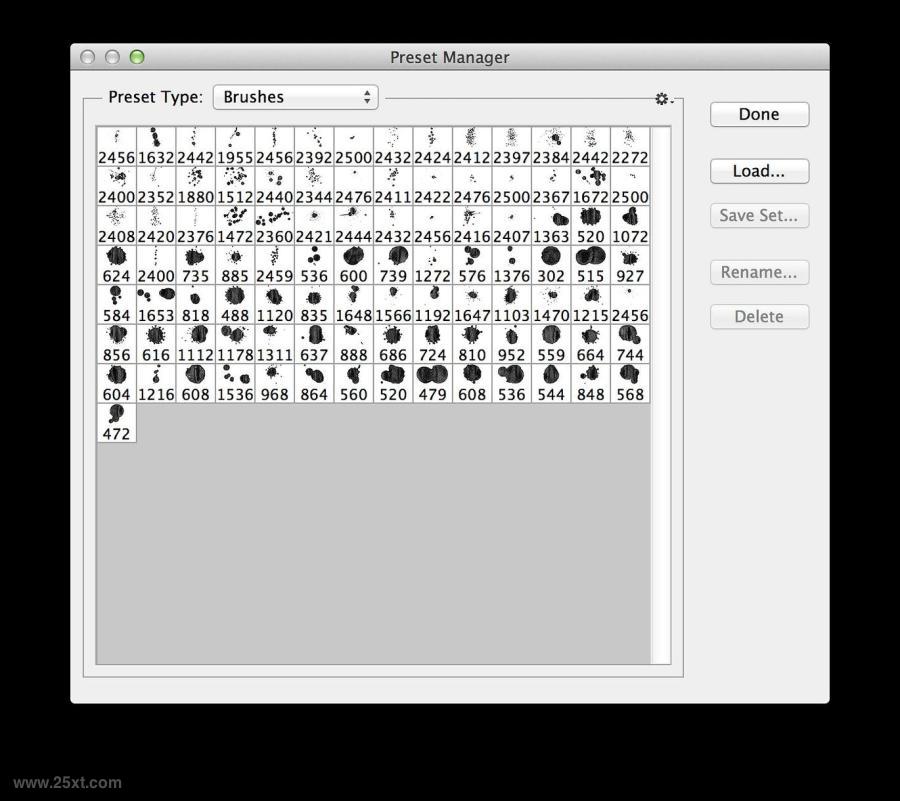Select the brush preset labeled 2412
The height and width of the screenshot is (801, 900).
[472, 147]
